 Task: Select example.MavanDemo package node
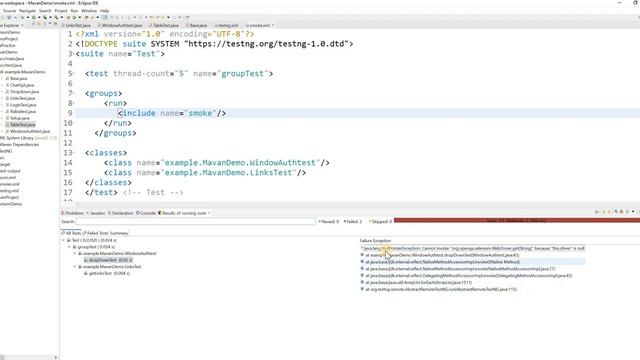pos(24,72)
